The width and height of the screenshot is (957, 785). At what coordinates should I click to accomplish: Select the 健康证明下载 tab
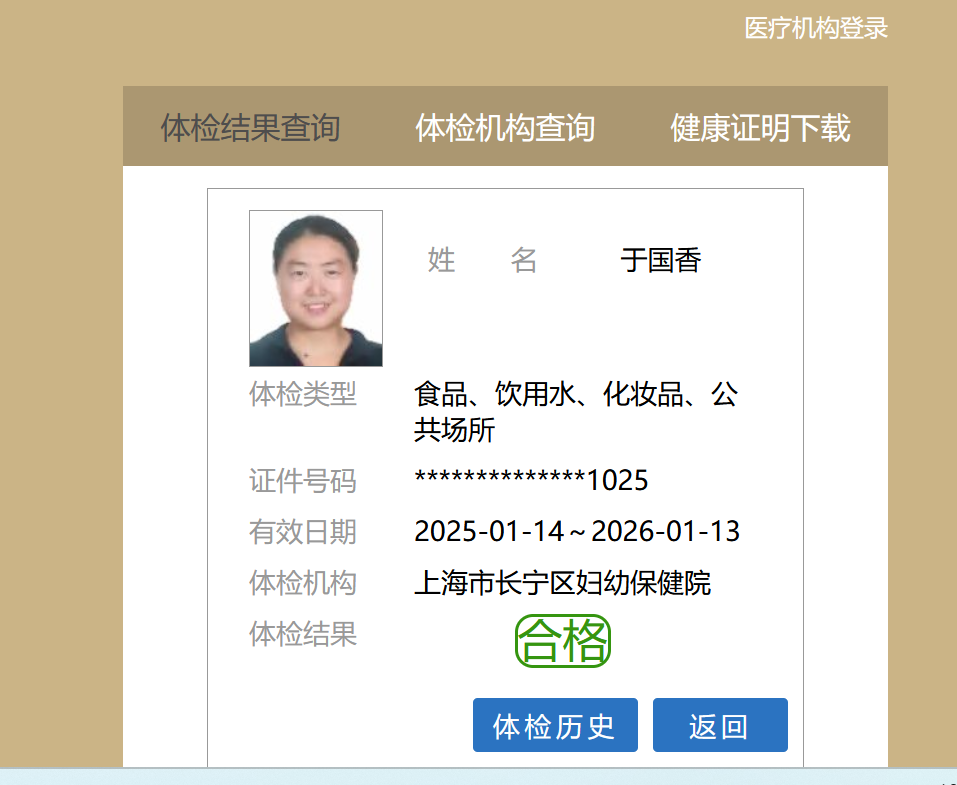760,128
